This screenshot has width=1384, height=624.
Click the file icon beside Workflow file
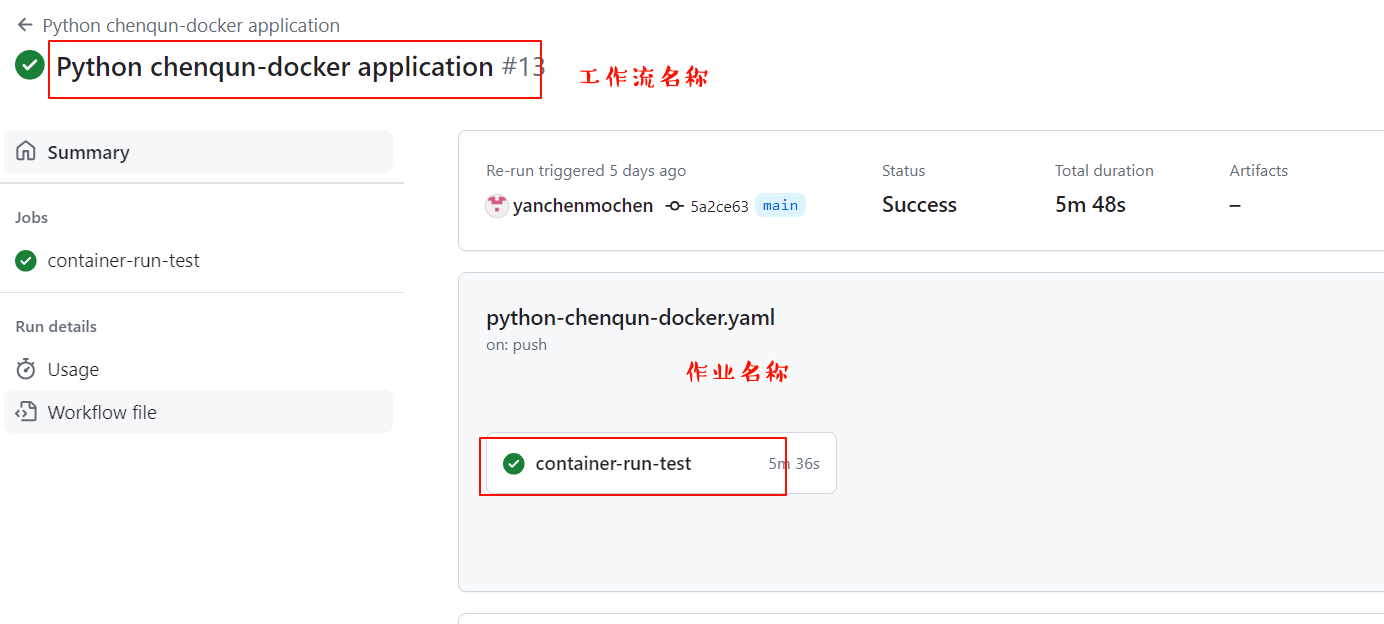click(x=26, y=412)
